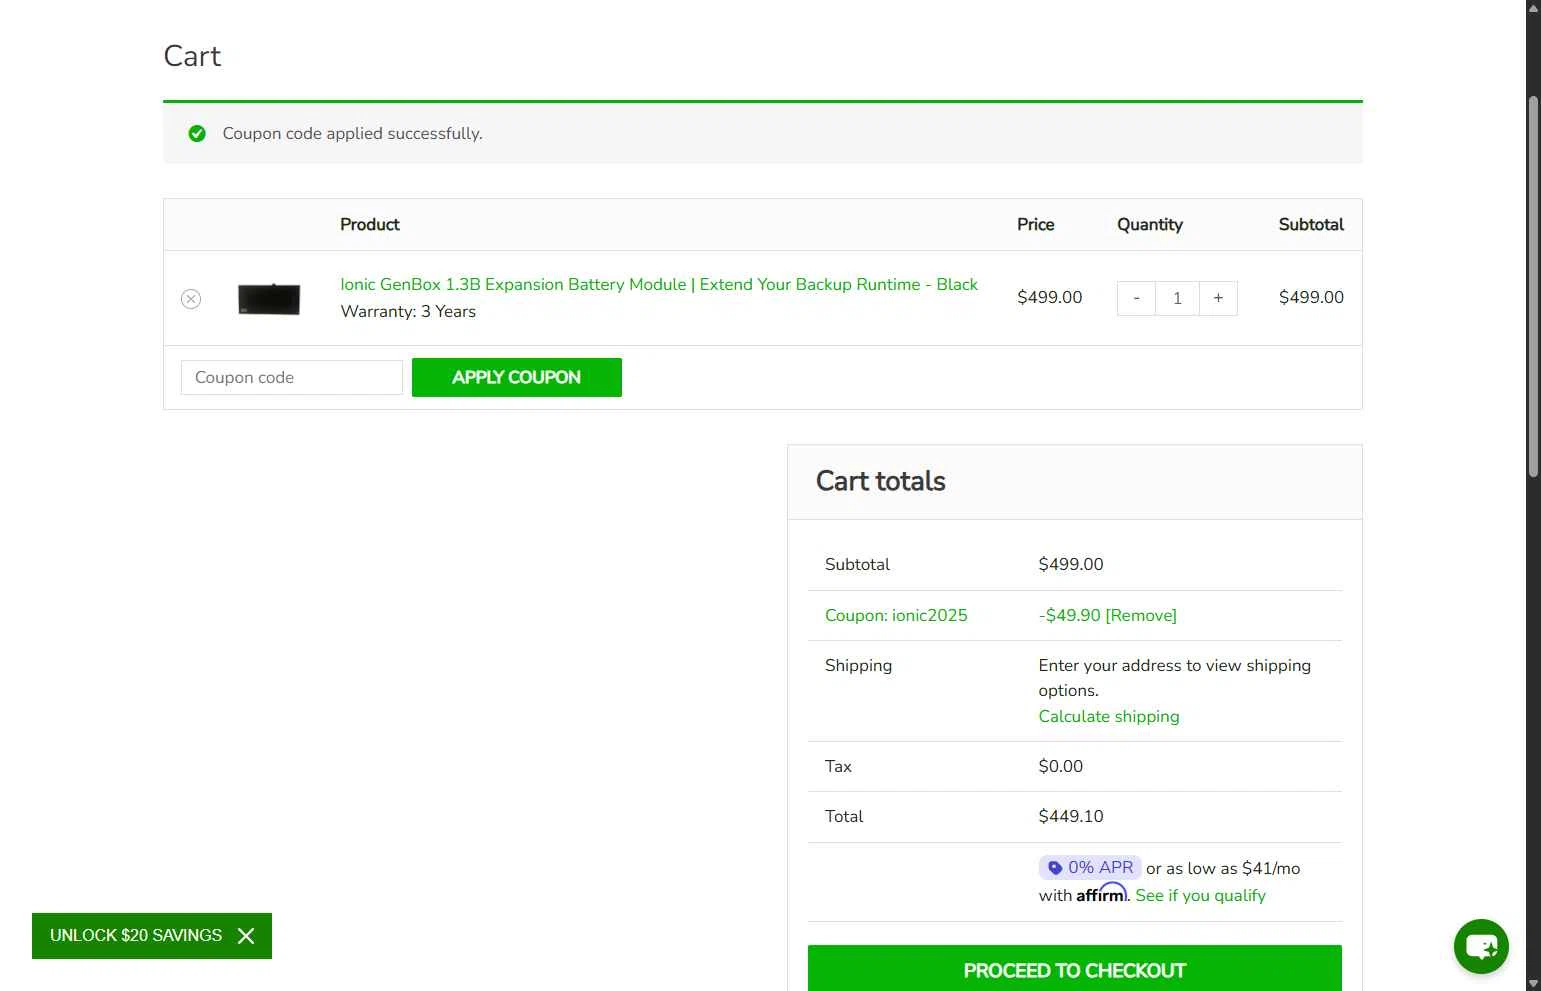Select the Total value $449.10

(1071, 816)
